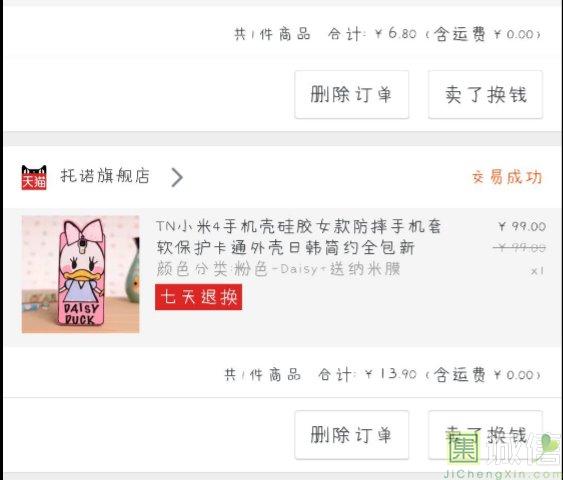The width and height of the screenshot is (563, 480).
Task: Tap the second product line 软保护卡通外壳日韩简约全包新
Action: (285, 248)
